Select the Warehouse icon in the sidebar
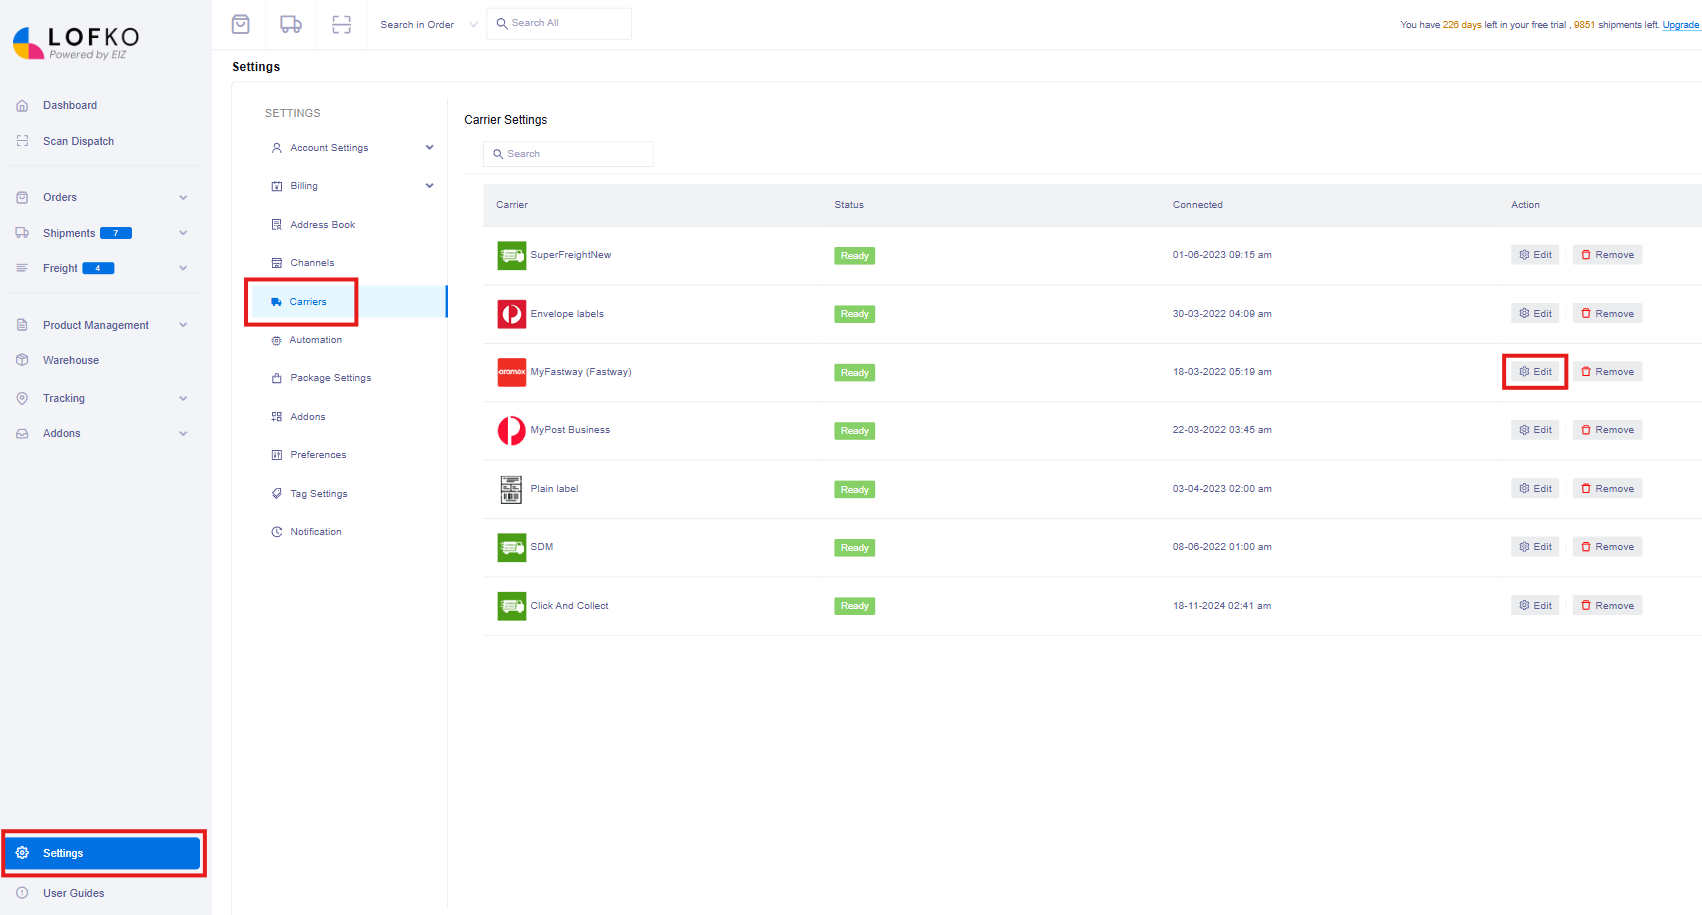The height and width of the screenshot is (915, 1702). pyautogui.click(x=22, y=360)
